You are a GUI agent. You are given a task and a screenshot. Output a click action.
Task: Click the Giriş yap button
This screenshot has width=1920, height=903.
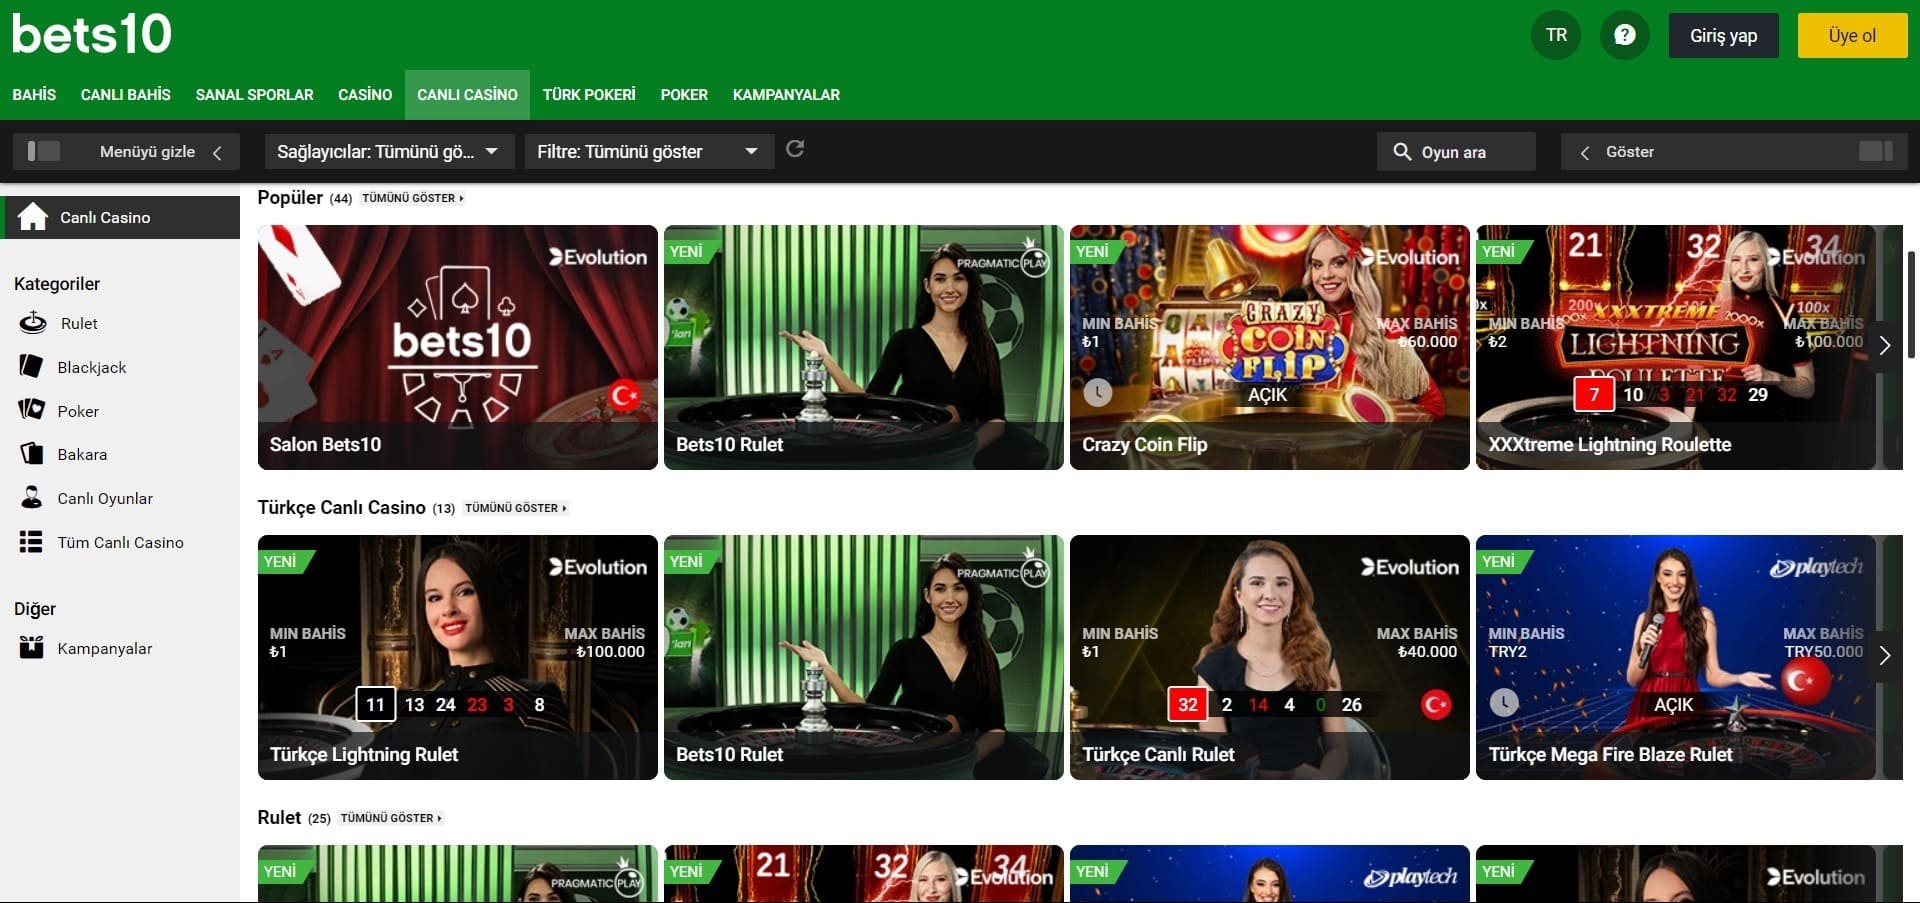pyautogui.click(x=1723, y=35)
